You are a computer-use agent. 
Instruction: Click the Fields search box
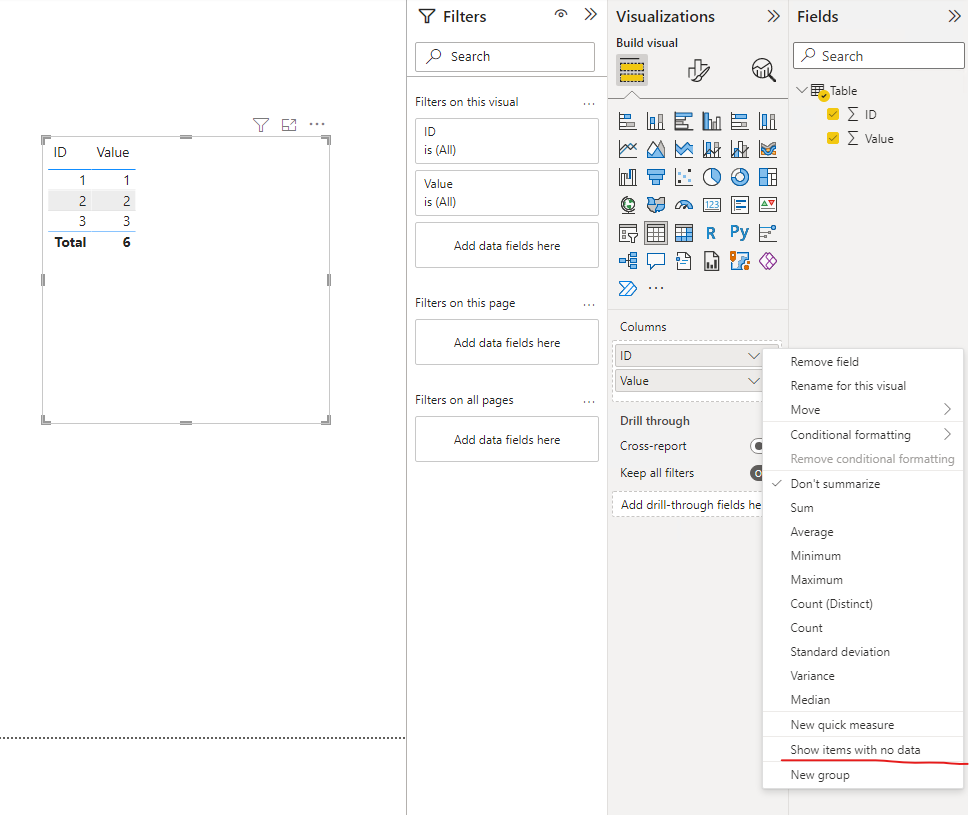click(878, 56)
